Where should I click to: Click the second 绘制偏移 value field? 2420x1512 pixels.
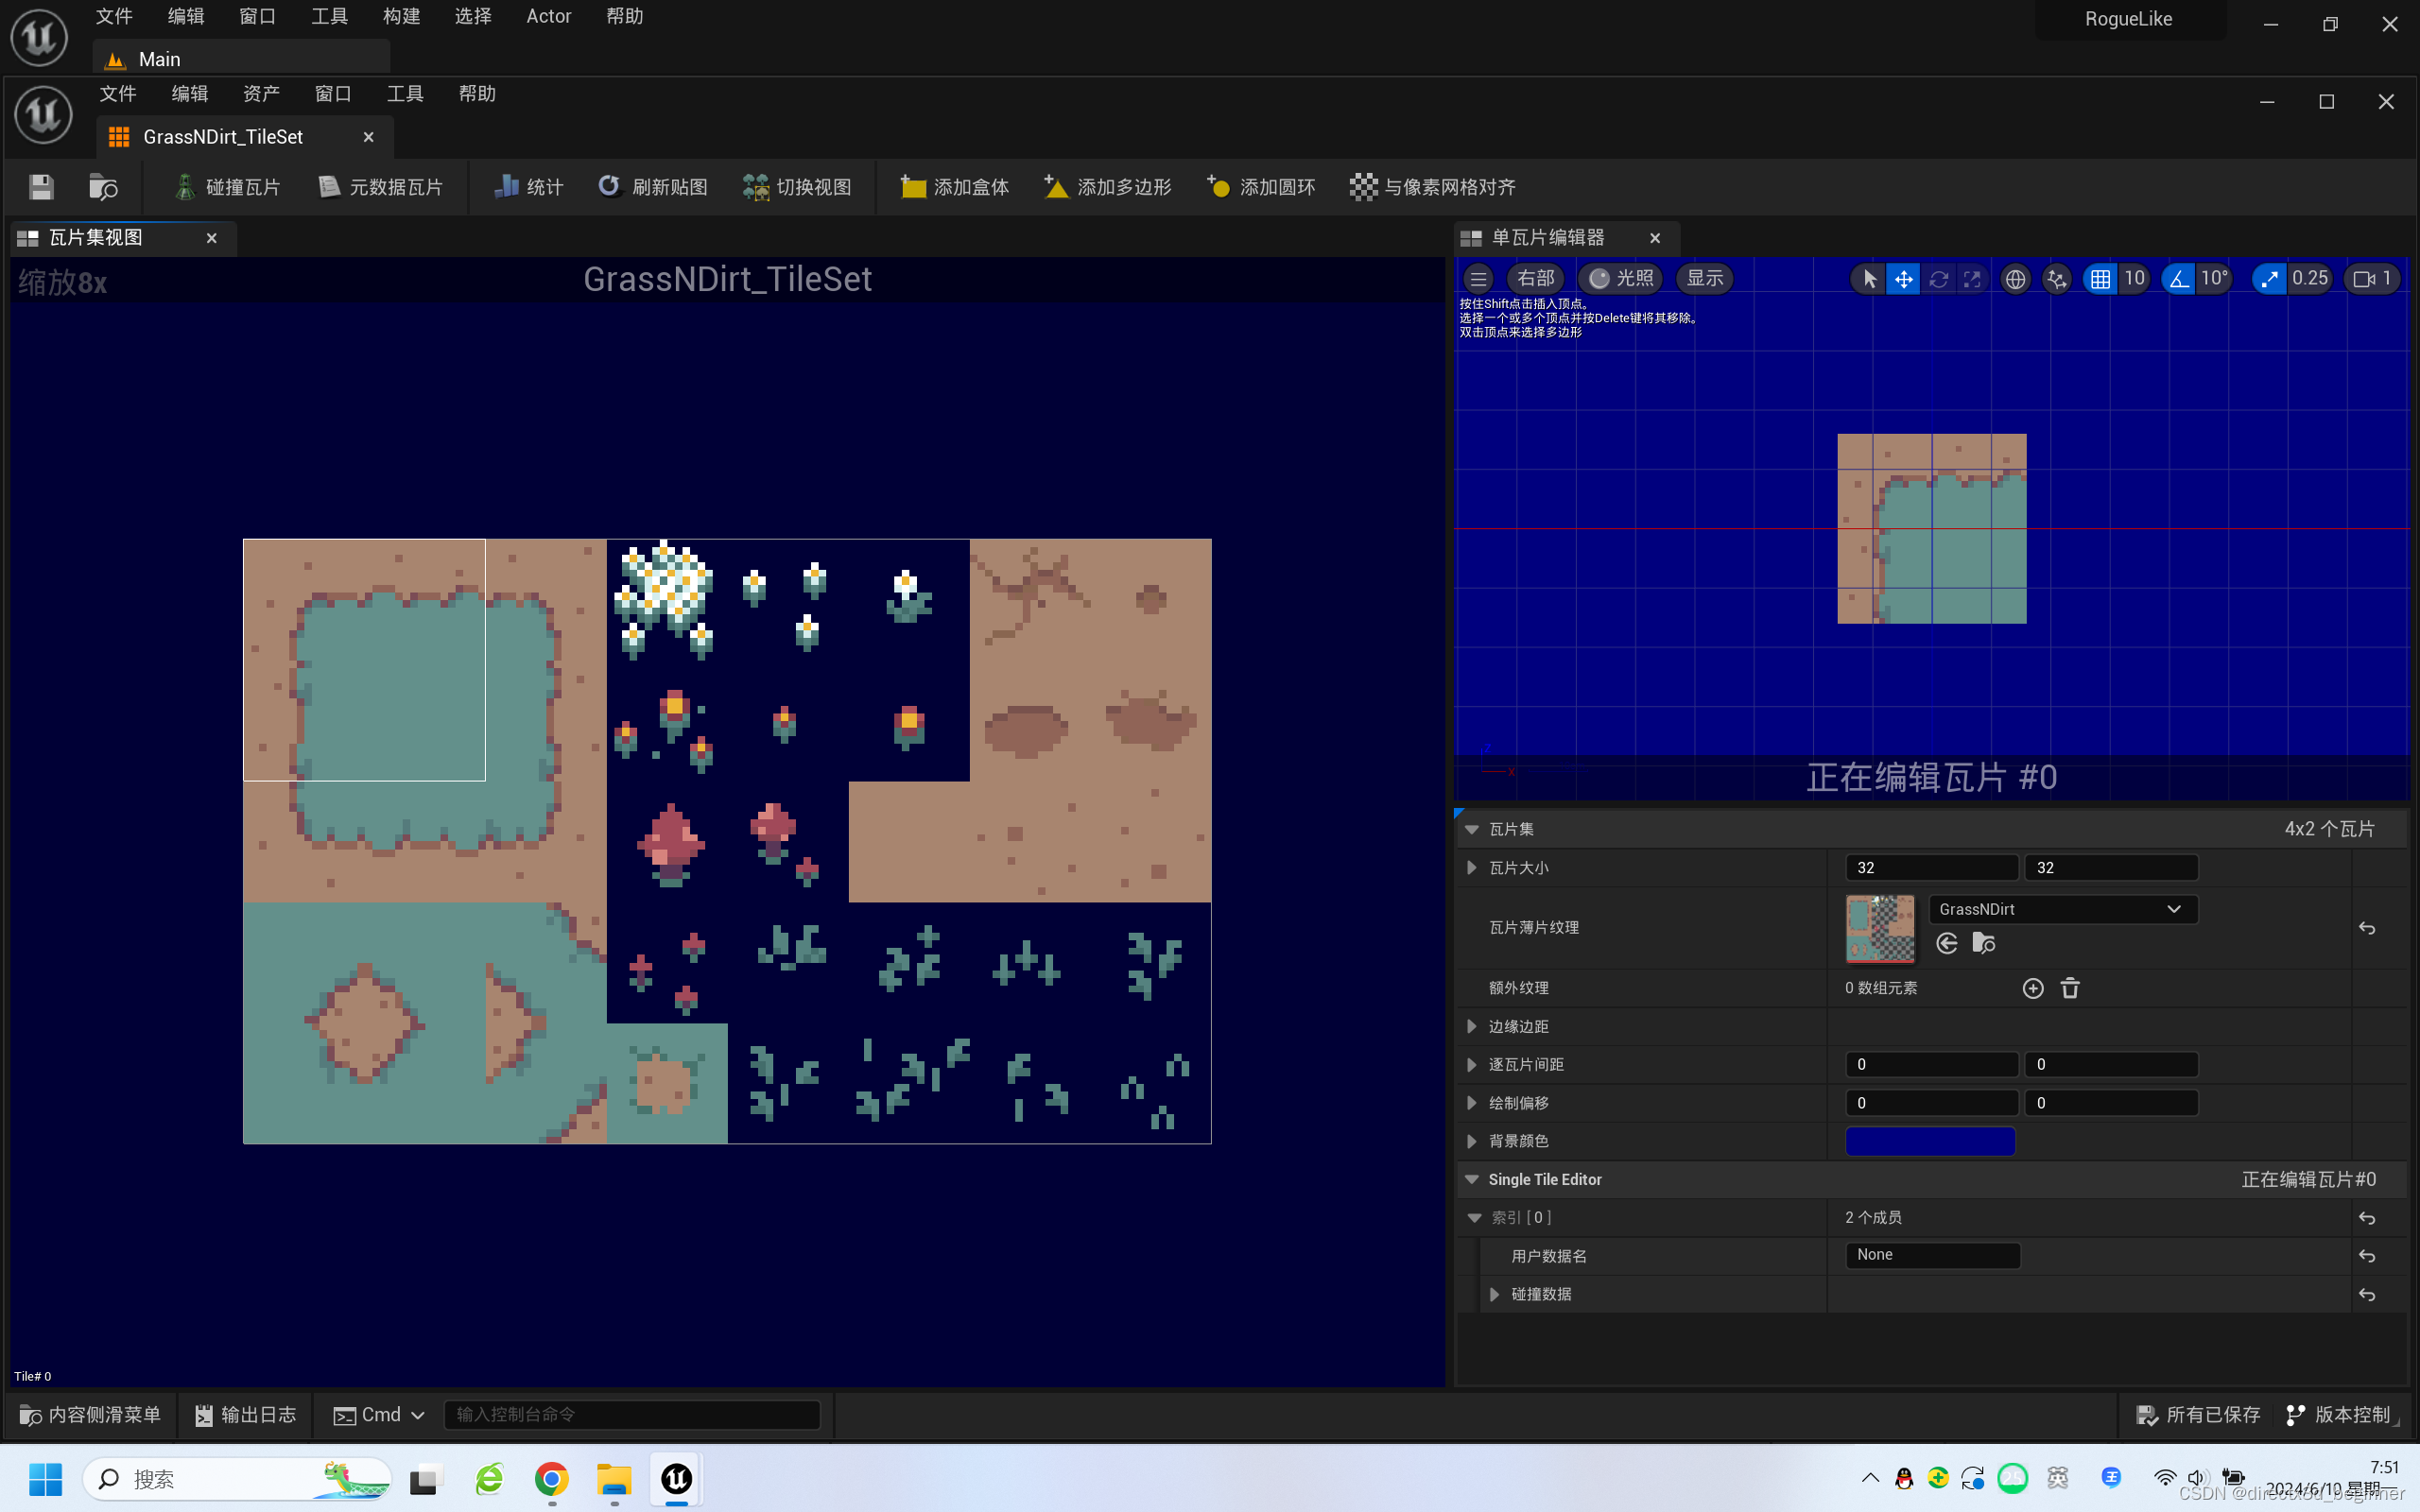(x=2111, y=1103)
